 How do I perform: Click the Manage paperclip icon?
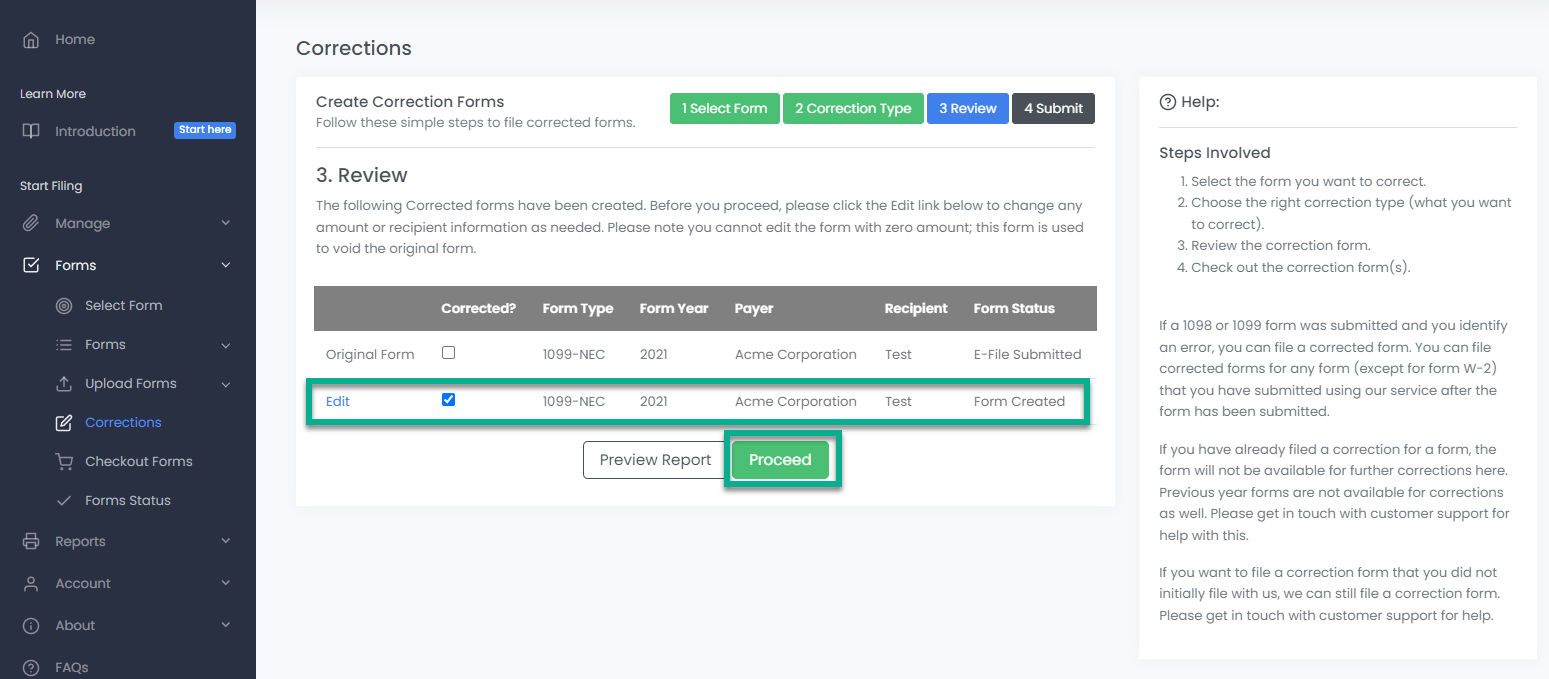click(x=31, y=223)
